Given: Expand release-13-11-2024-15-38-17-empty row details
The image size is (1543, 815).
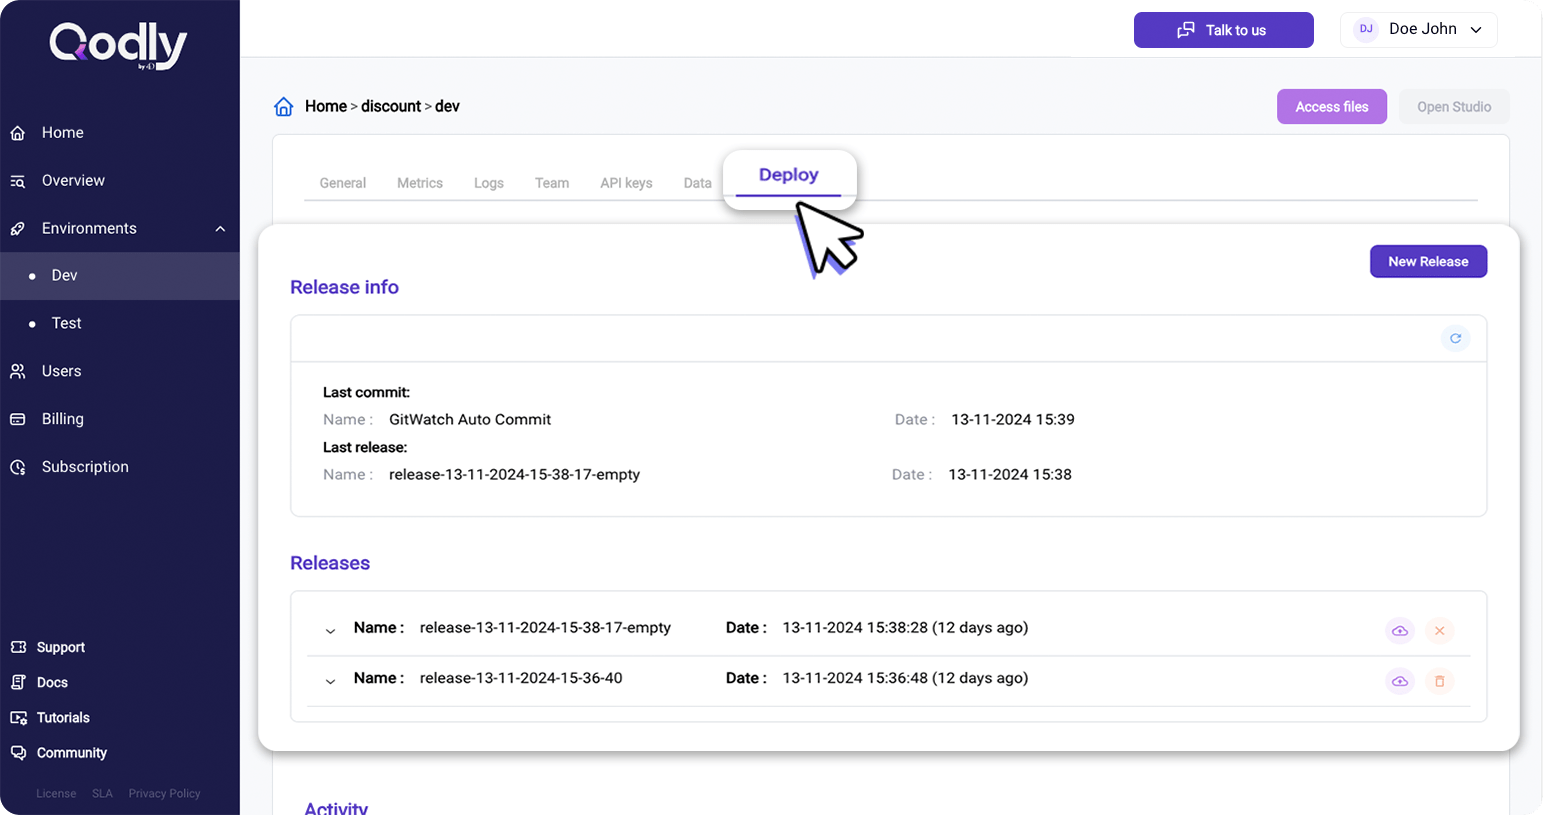Looking at the screenshot, I should pos(330,631).
